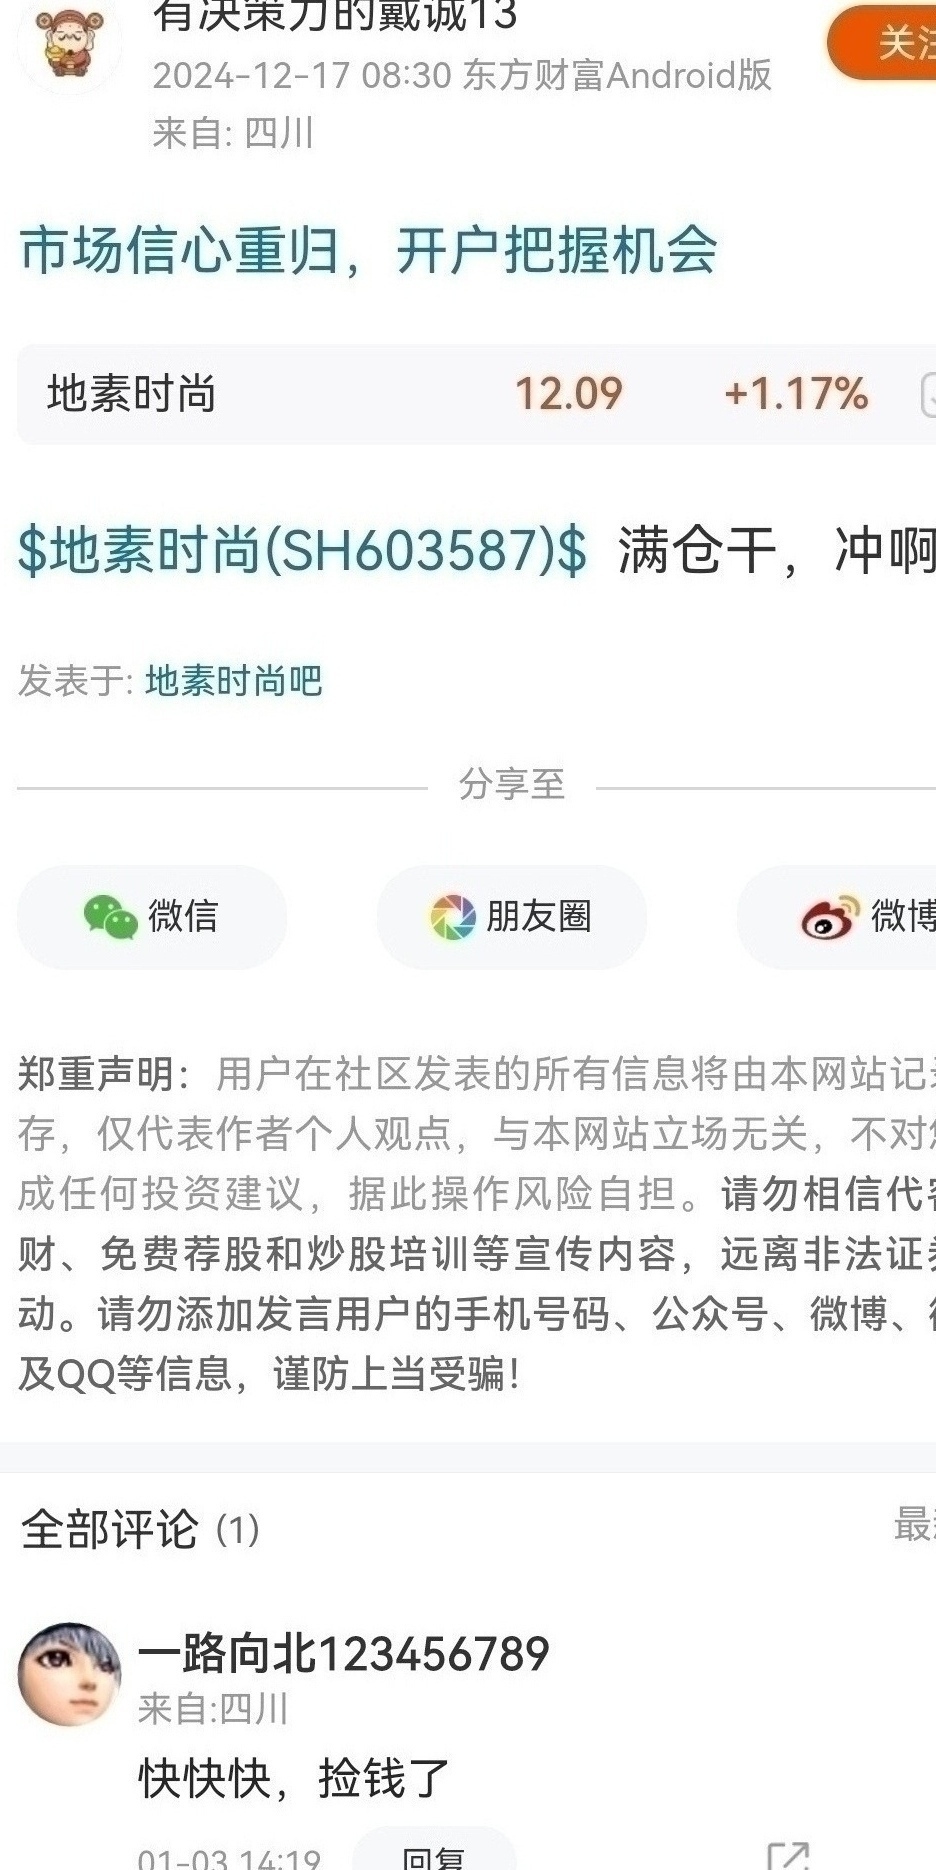Image resolution: width=936 pixels, height=1870 pixels.
Task: Open username 一路向北123456789 profile
Action: pyautogui.click(x=344, y=1653)
